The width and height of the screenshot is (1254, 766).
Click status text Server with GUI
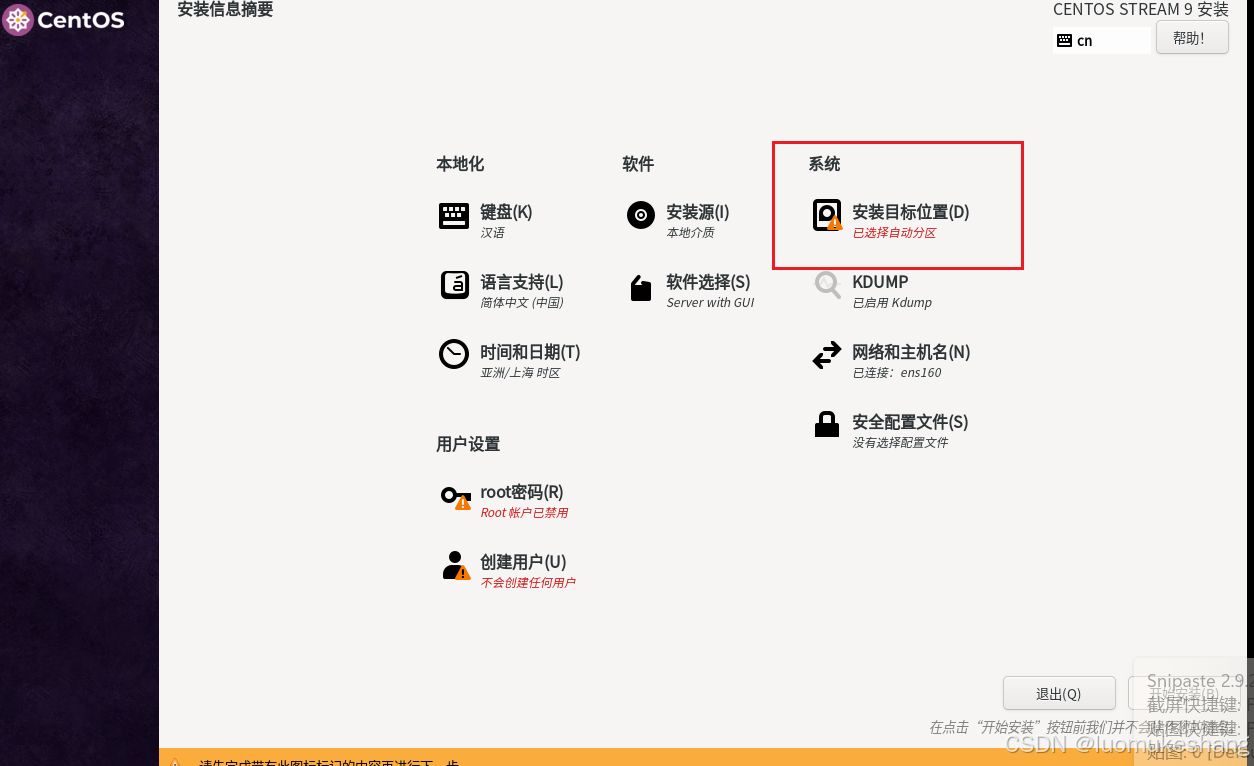(710, 303)
